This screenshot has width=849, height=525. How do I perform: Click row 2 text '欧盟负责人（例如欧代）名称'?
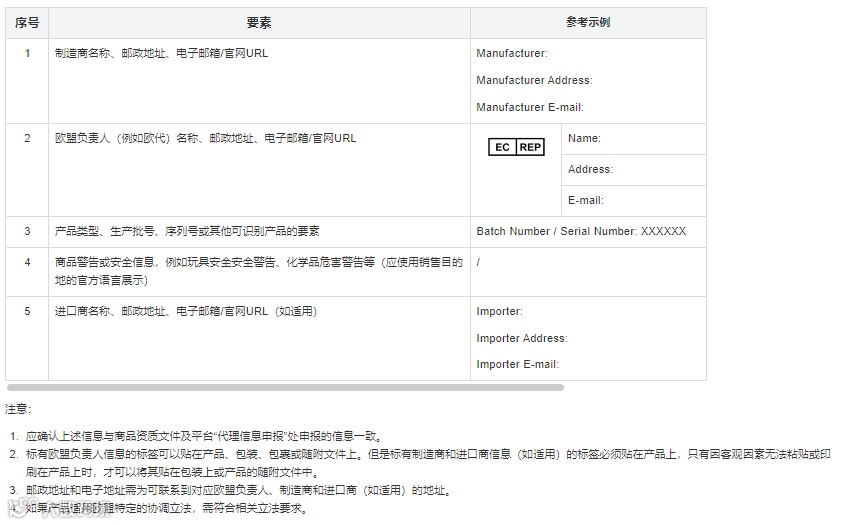127,138
